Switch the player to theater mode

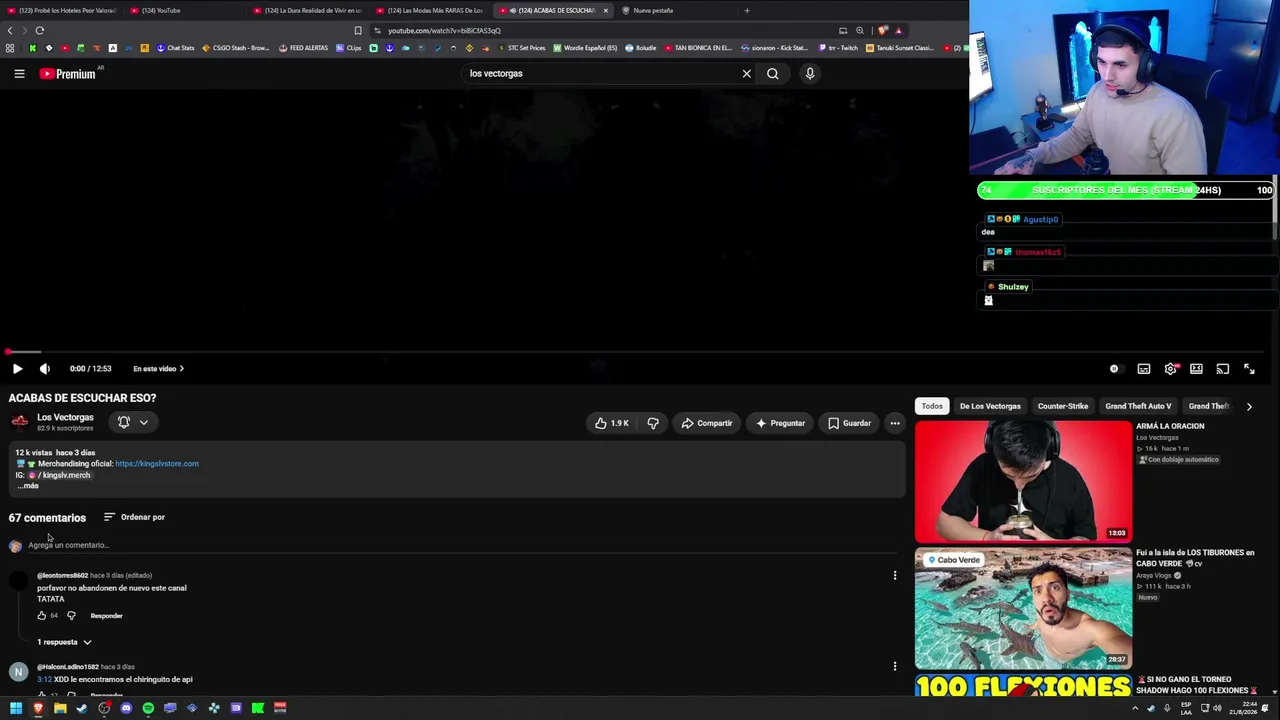[x=1196, y=369]
